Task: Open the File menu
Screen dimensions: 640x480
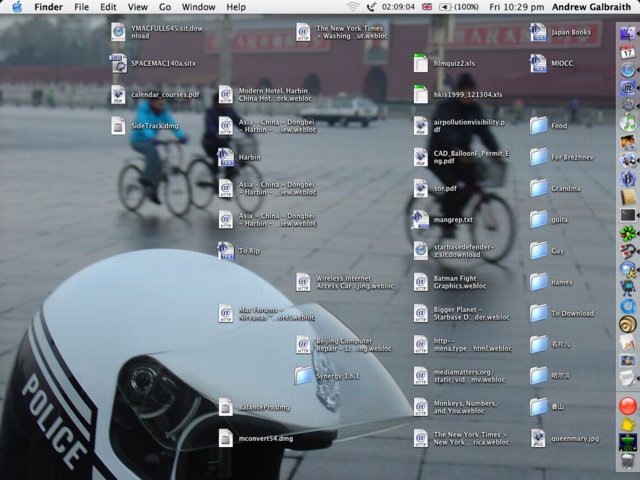Action: [x=82, y=7]
